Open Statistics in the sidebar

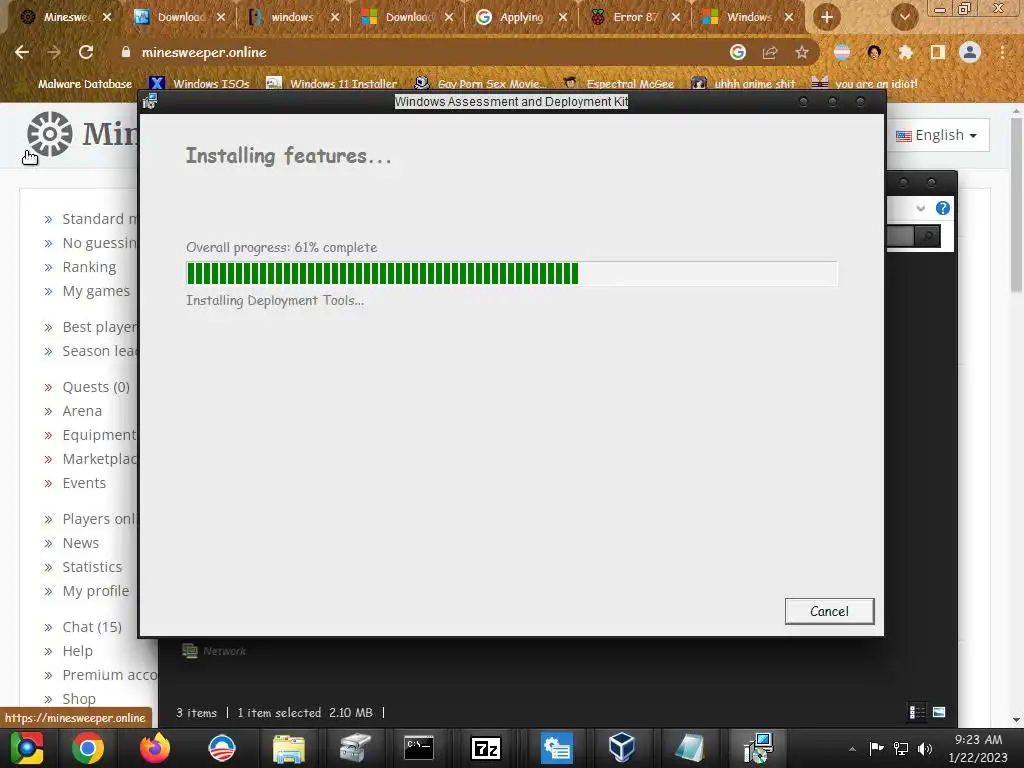[x=92, y=567]
